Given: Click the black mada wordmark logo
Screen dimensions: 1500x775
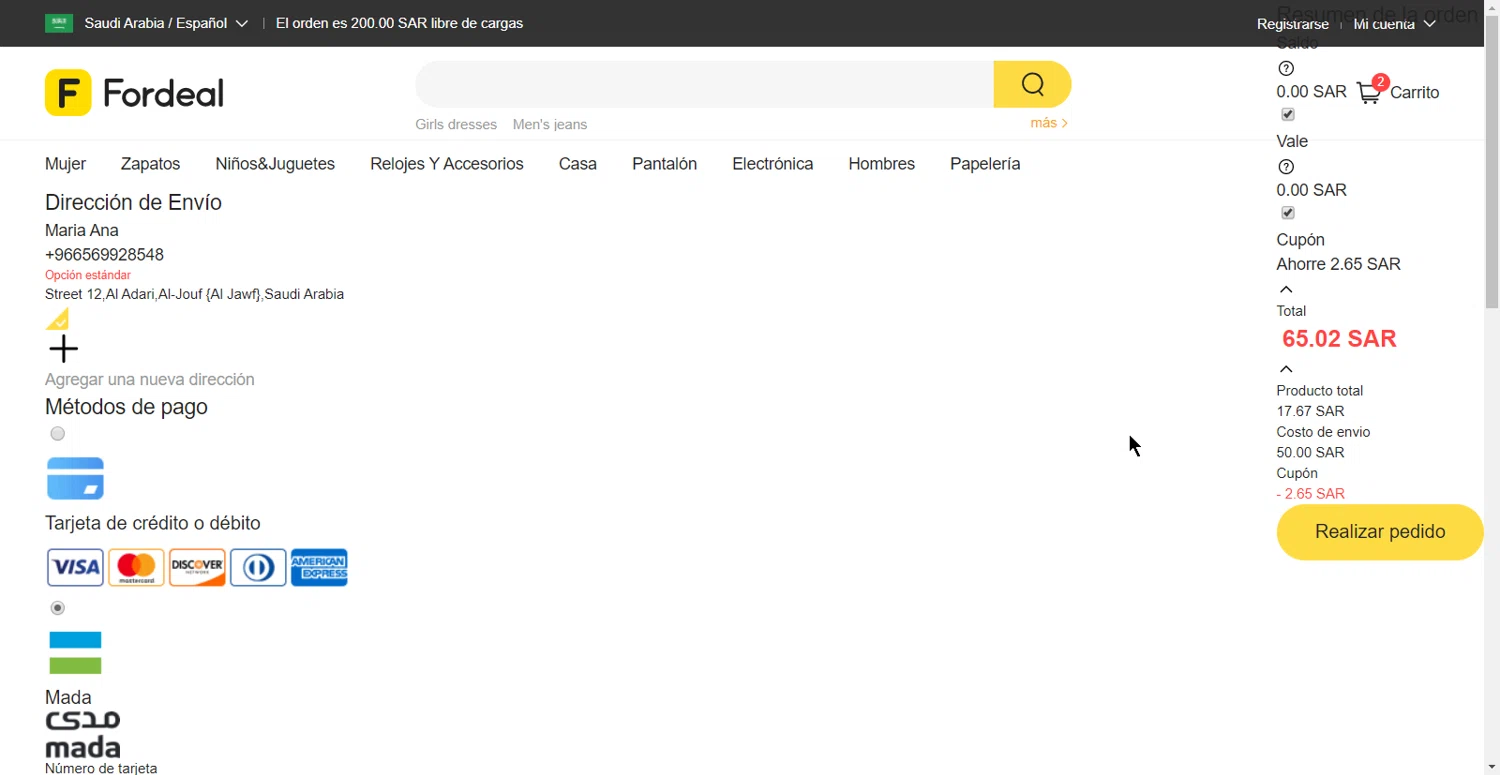Looking at the screenshot, I should tap(82, 734).
